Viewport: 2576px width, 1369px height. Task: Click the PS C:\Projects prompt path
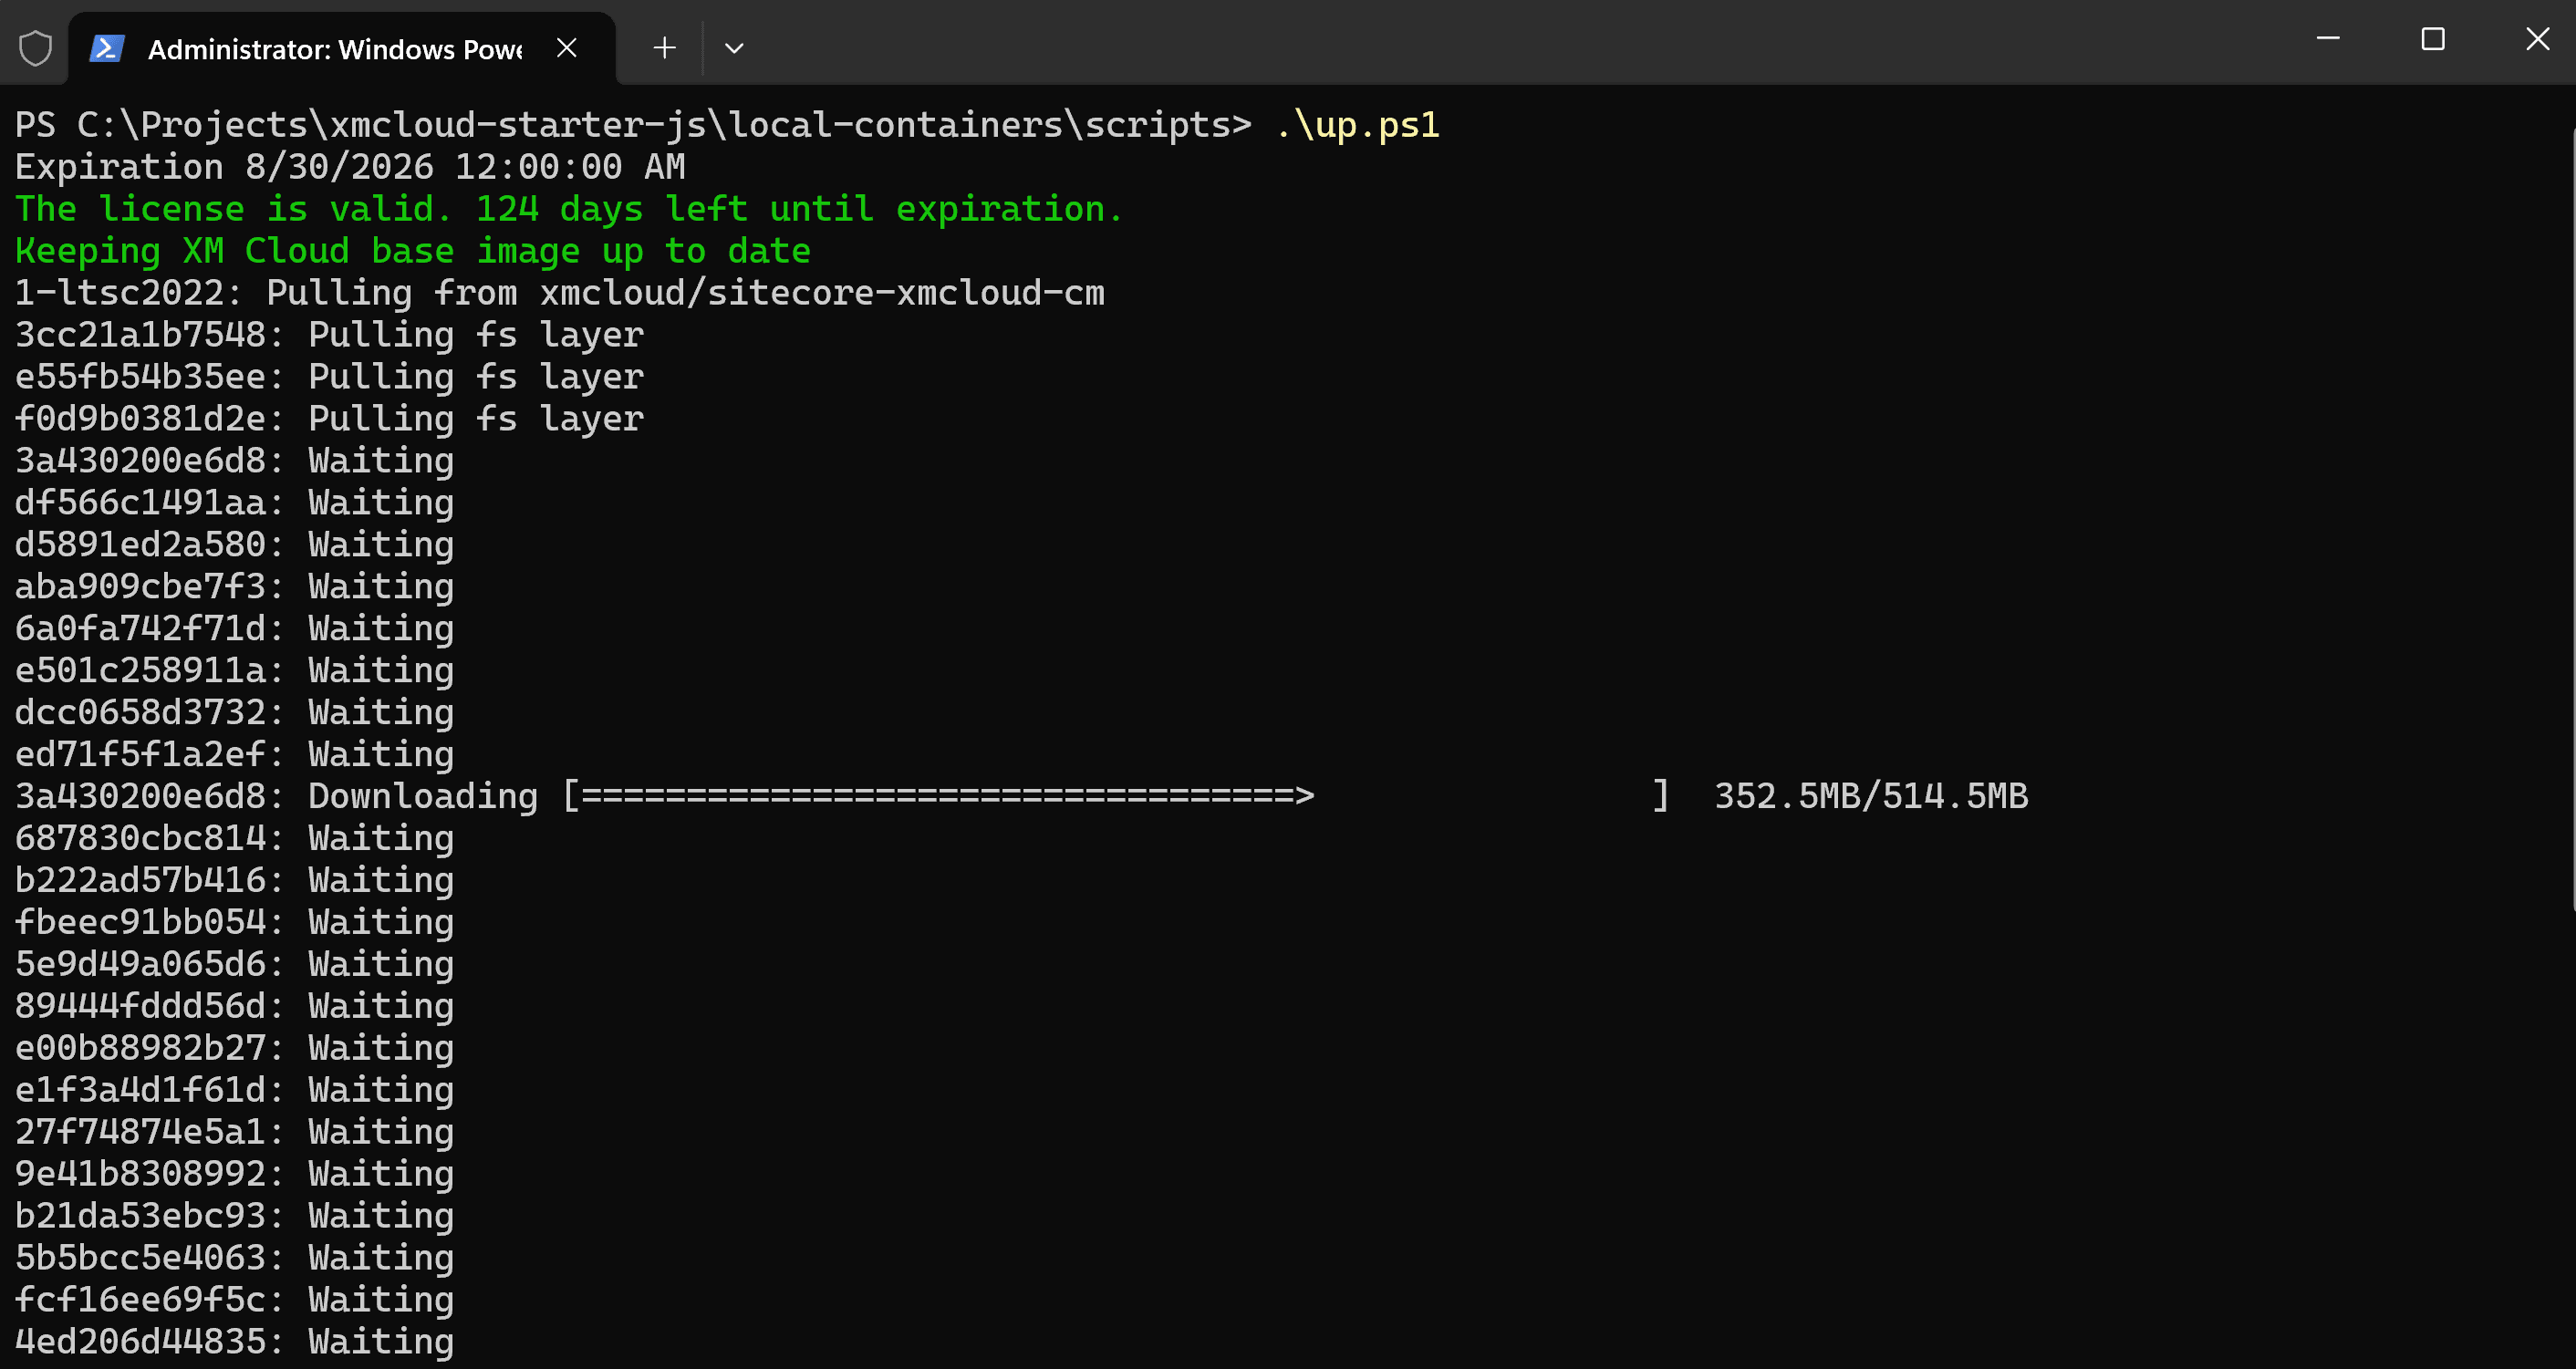[x=632, y=125]
